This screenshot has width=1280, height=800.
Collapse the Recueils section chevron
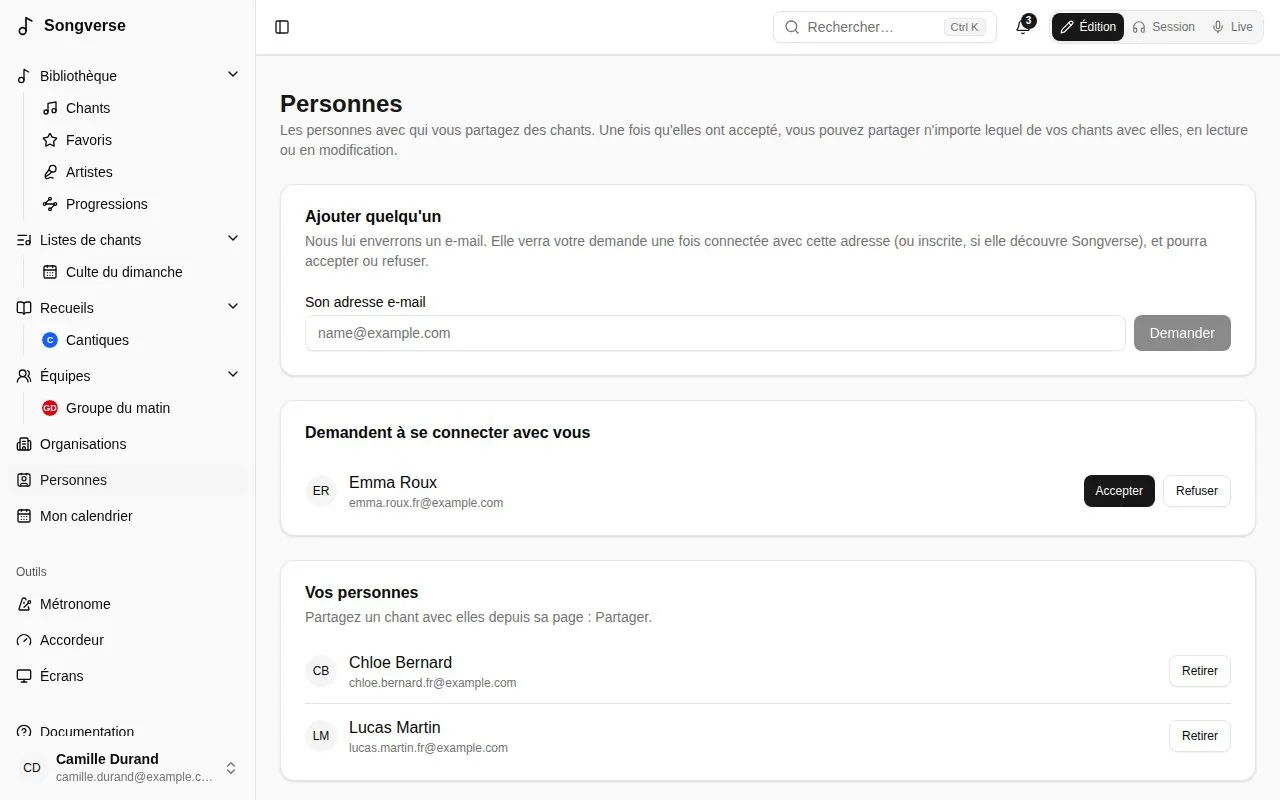233,307
